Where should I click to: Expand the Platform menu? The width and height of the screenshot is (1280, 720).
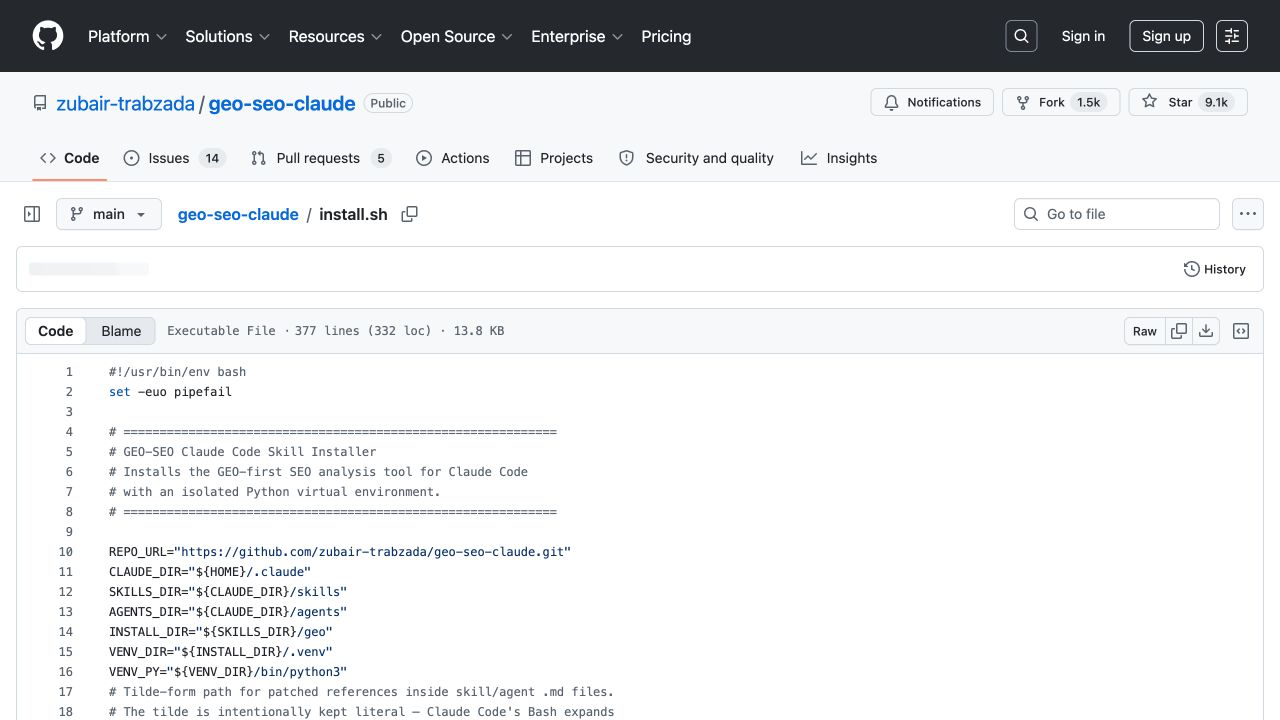tap(128, 36)
